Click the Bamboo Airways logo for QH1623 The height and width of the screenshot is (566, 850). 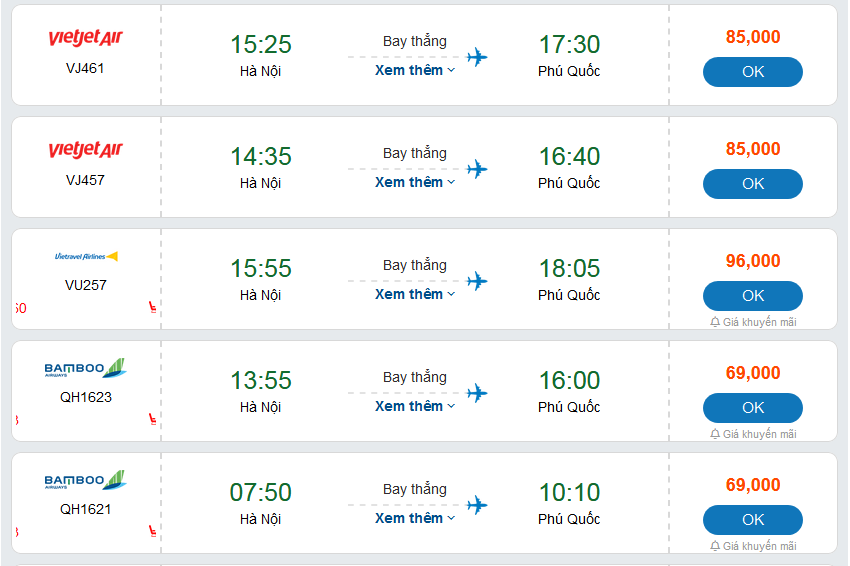point(85,369)
